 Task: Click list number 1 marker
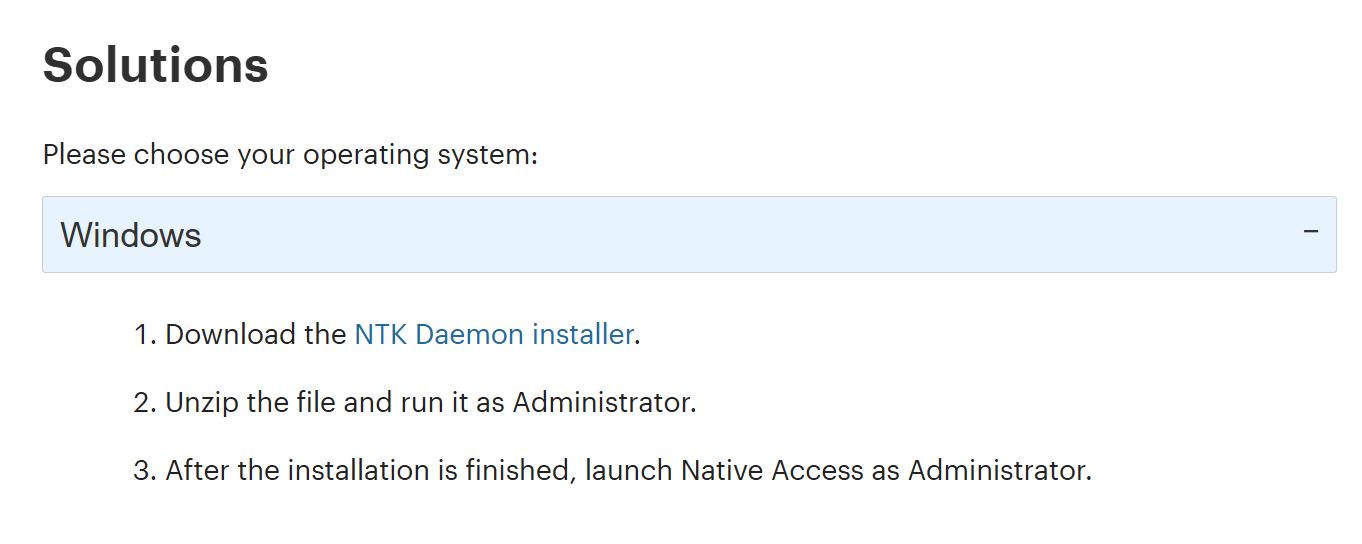tap(144, 334)
